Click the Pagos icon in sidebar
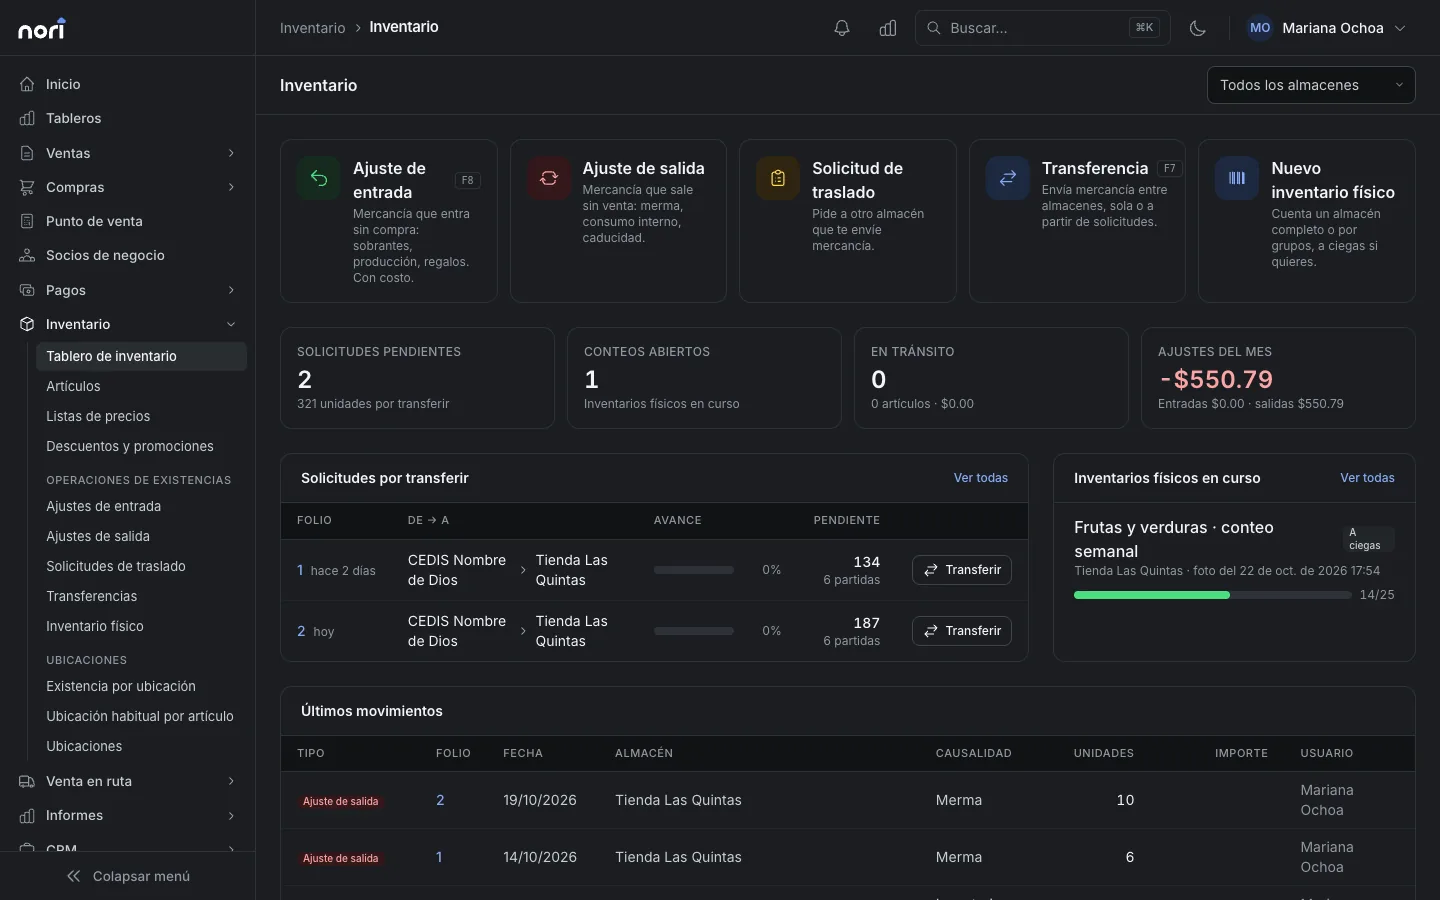This screenshot has height=900, width=1440. (27, 290)
